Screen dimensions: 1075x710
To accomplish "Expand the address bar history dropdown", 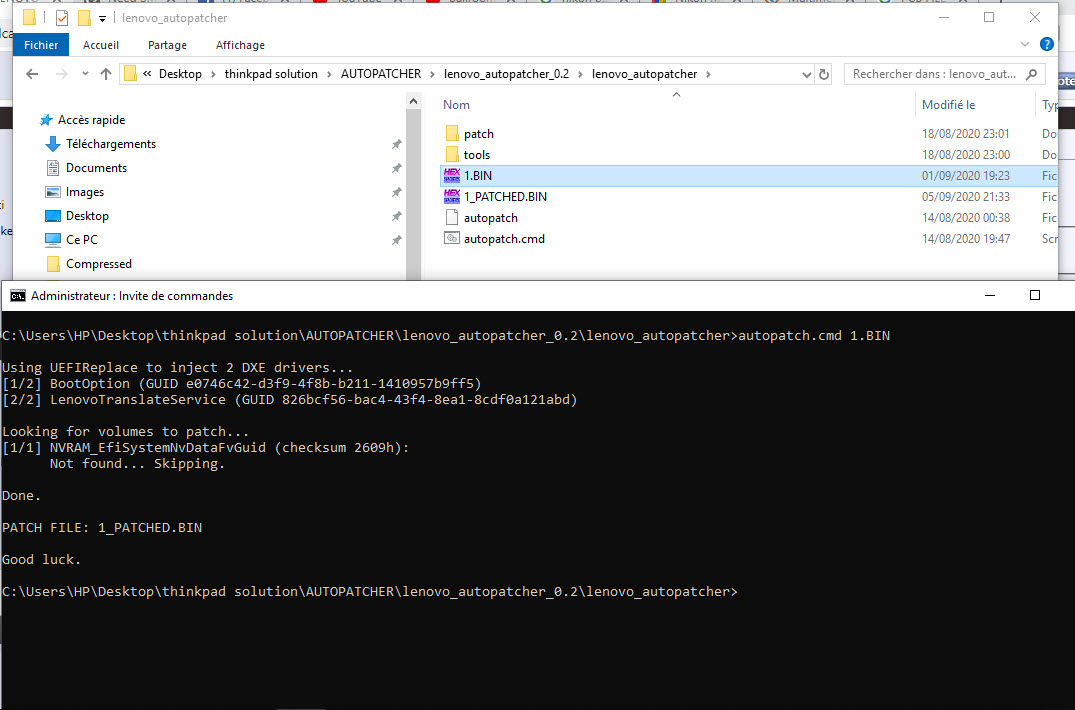I will pos(807,74).
